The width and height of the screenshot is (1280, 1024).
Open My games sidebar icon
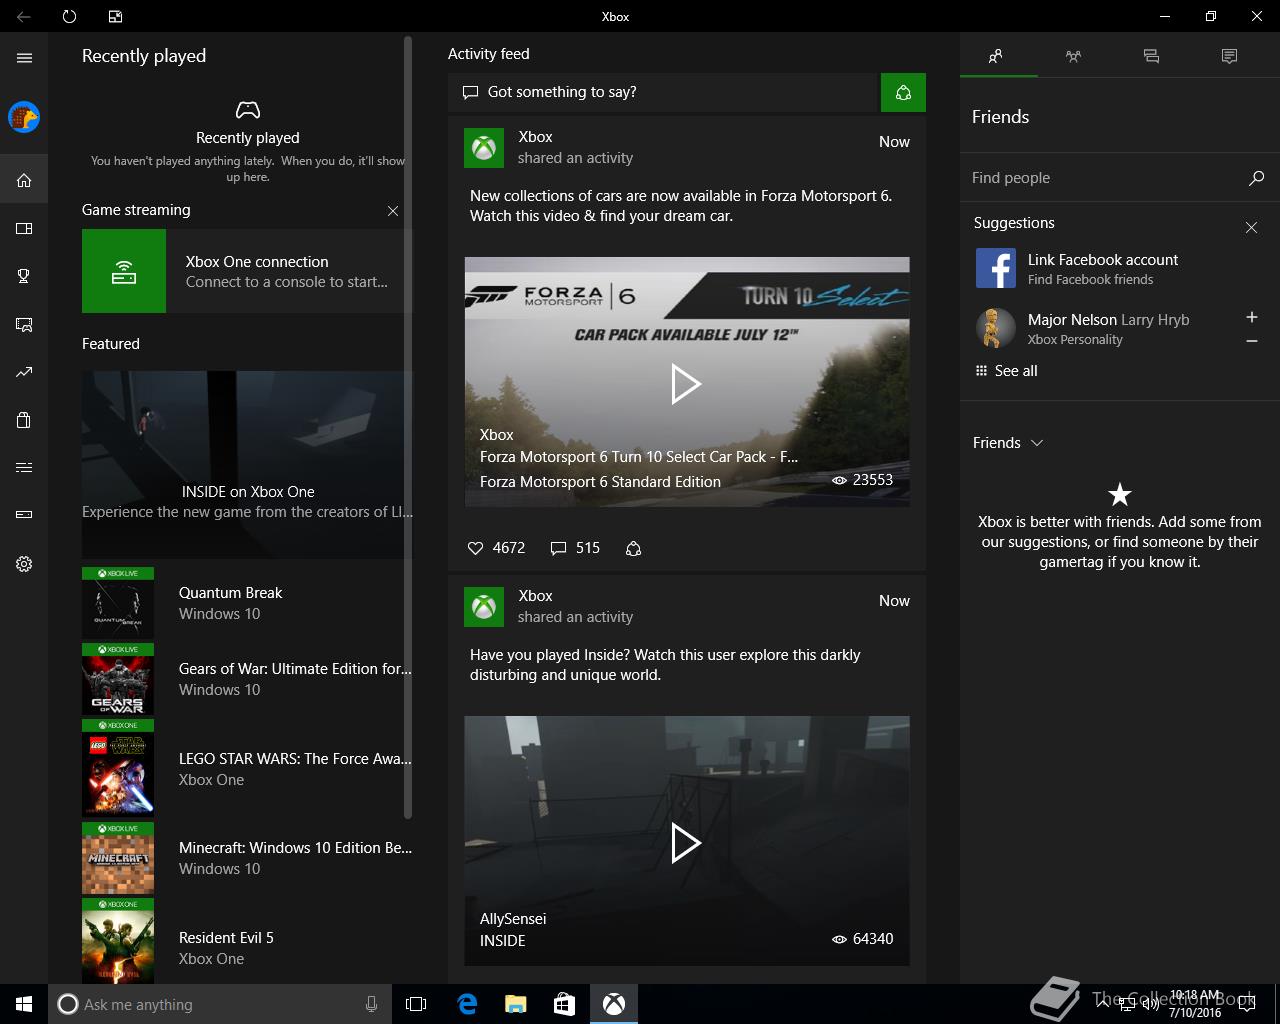point(24,229)
